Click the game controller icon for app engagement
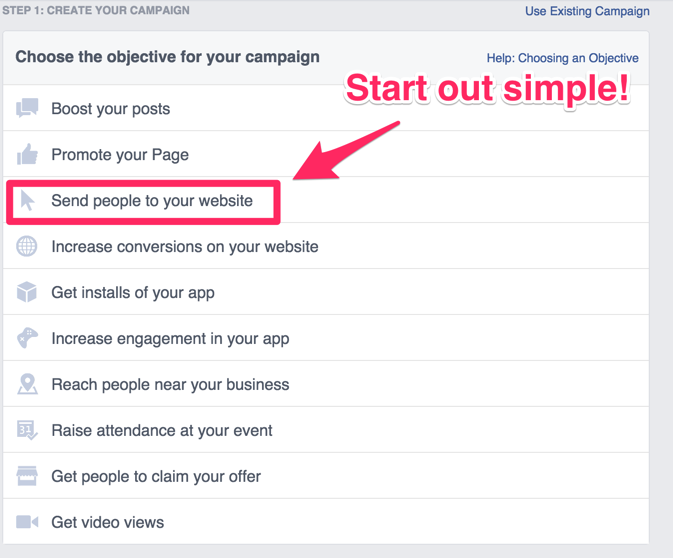The image size is (673, 558). 27,338
